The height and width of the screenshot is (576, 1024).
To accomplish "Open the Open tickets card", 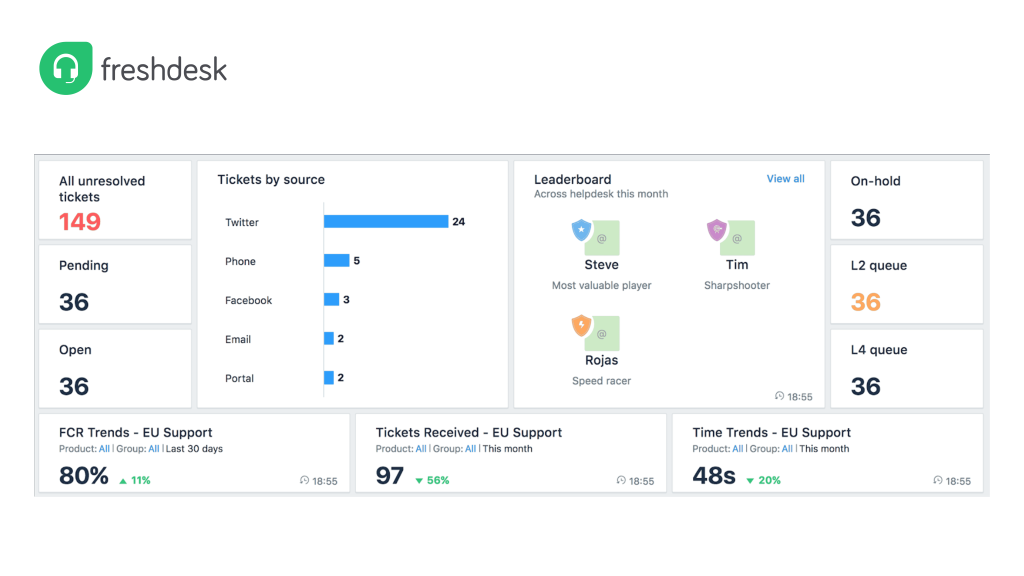I will pos(115,369).
